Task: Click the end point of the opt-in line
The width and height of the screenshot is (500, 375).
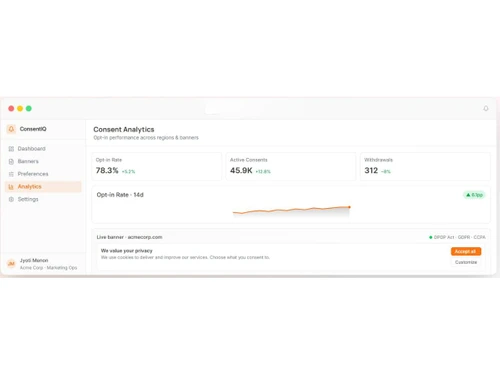Action: (349, 207)
